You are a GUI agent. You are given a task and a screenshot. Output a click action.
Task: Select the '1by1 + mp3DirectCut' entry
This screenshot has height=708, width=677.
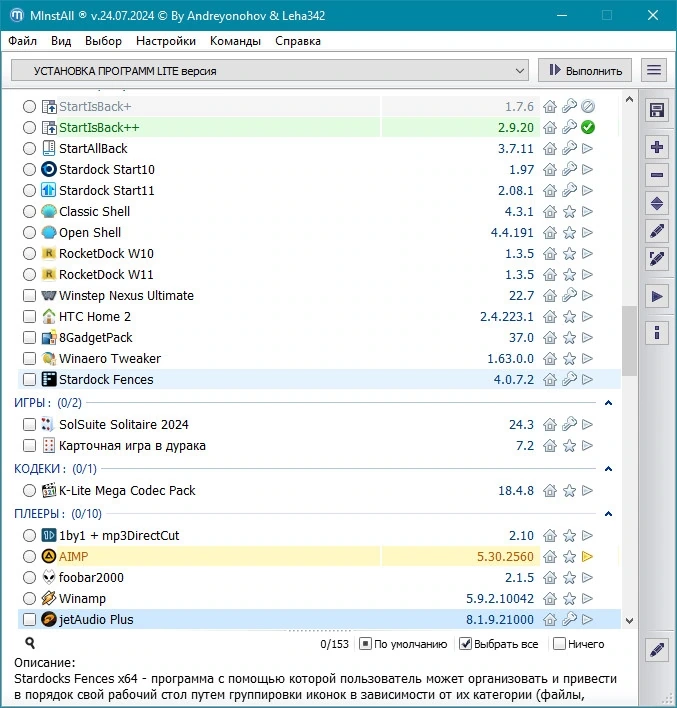pyautogui.click(x=119, y=536)
